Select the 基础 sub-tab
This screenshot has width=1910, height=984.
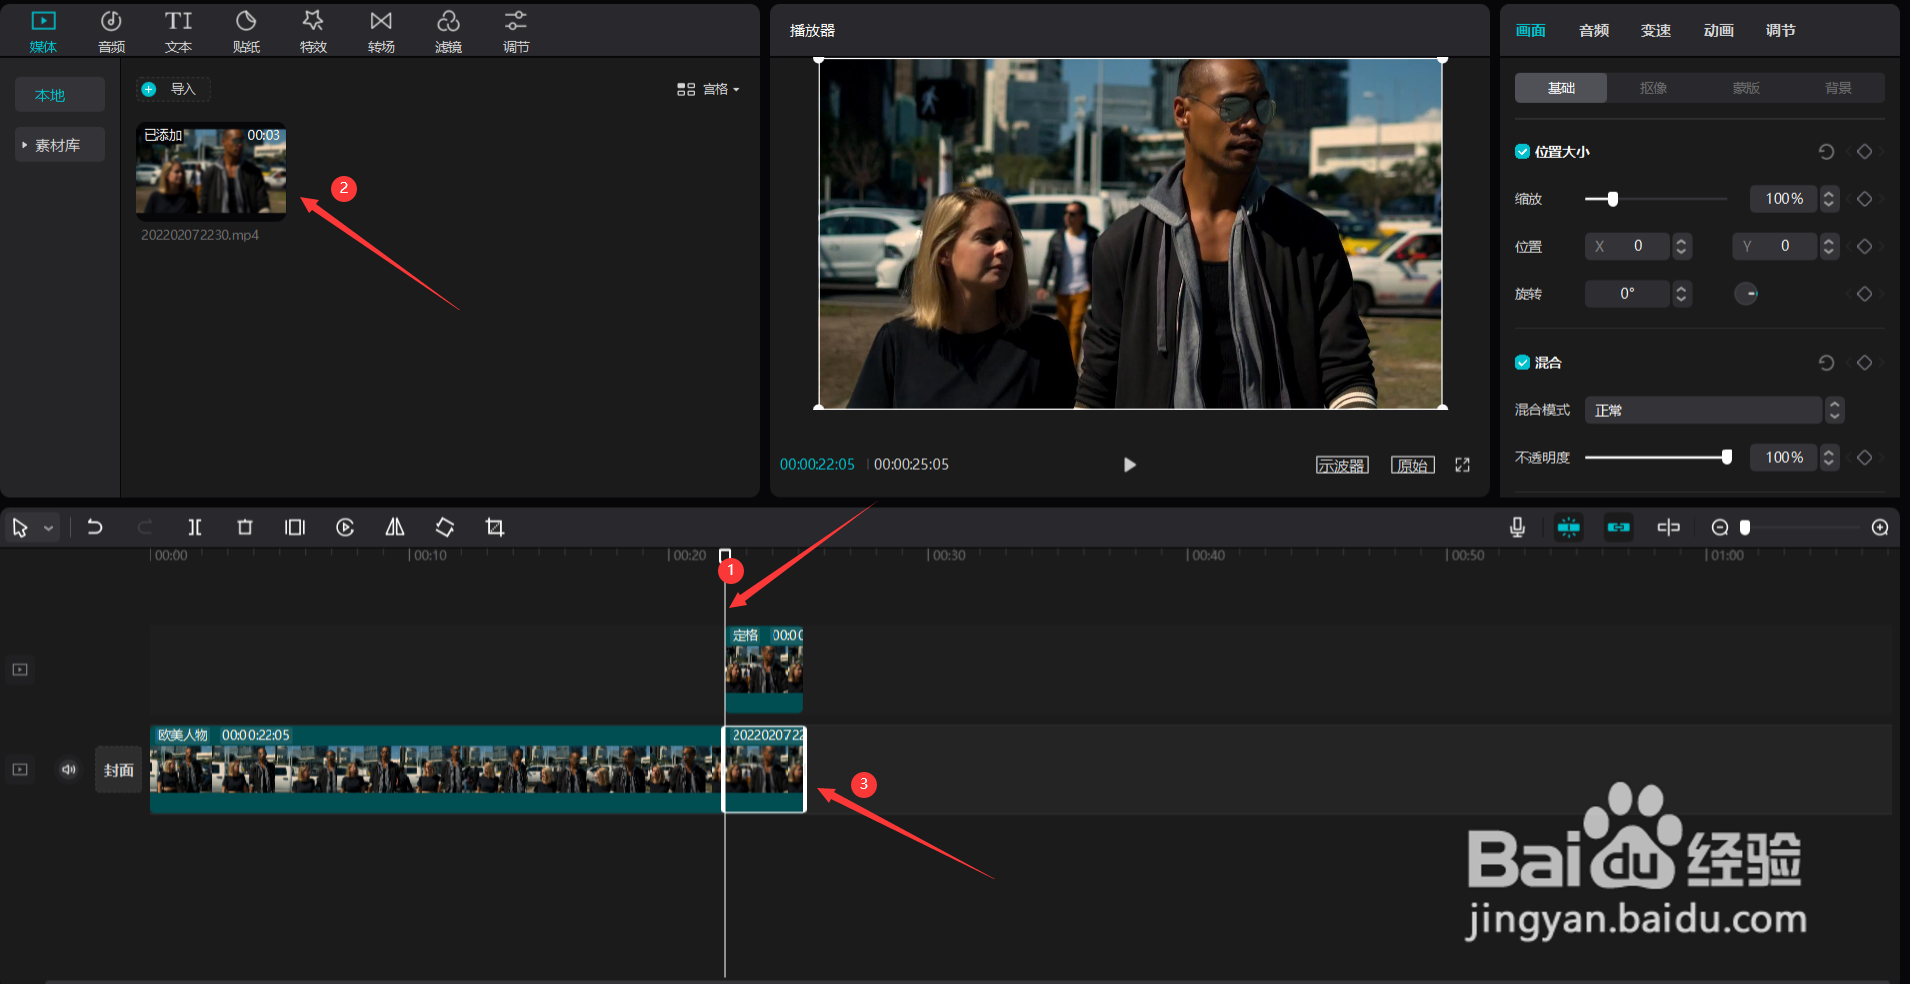(1561, 88)
